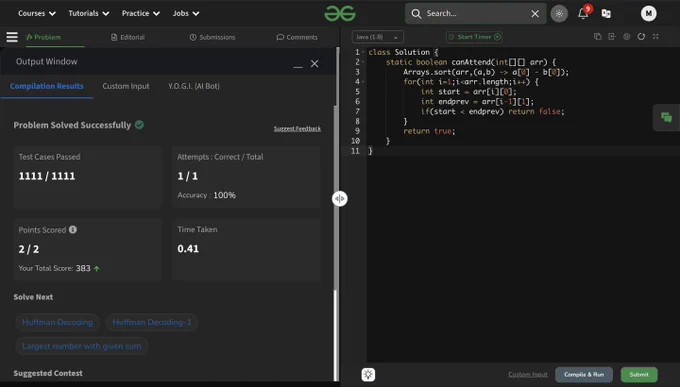Screen dimensions: 680x387
Task: Open the Huffman Decoding-1 problem
Action: (152, 322)
